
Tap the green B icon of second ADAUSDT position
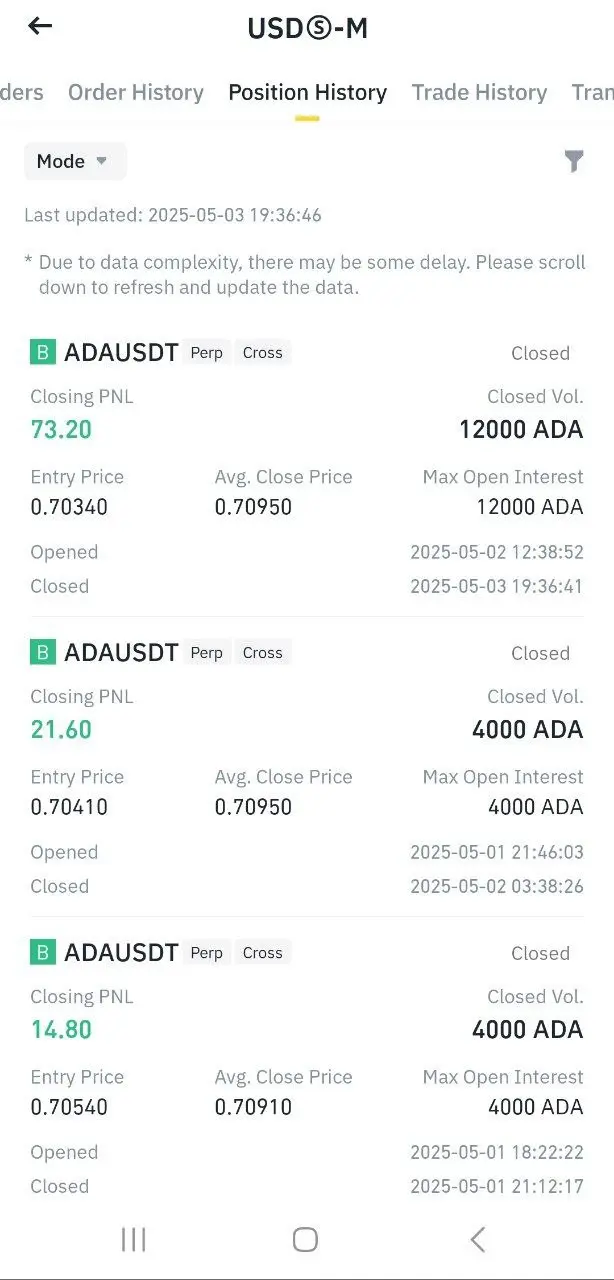[x=43, y=652]
